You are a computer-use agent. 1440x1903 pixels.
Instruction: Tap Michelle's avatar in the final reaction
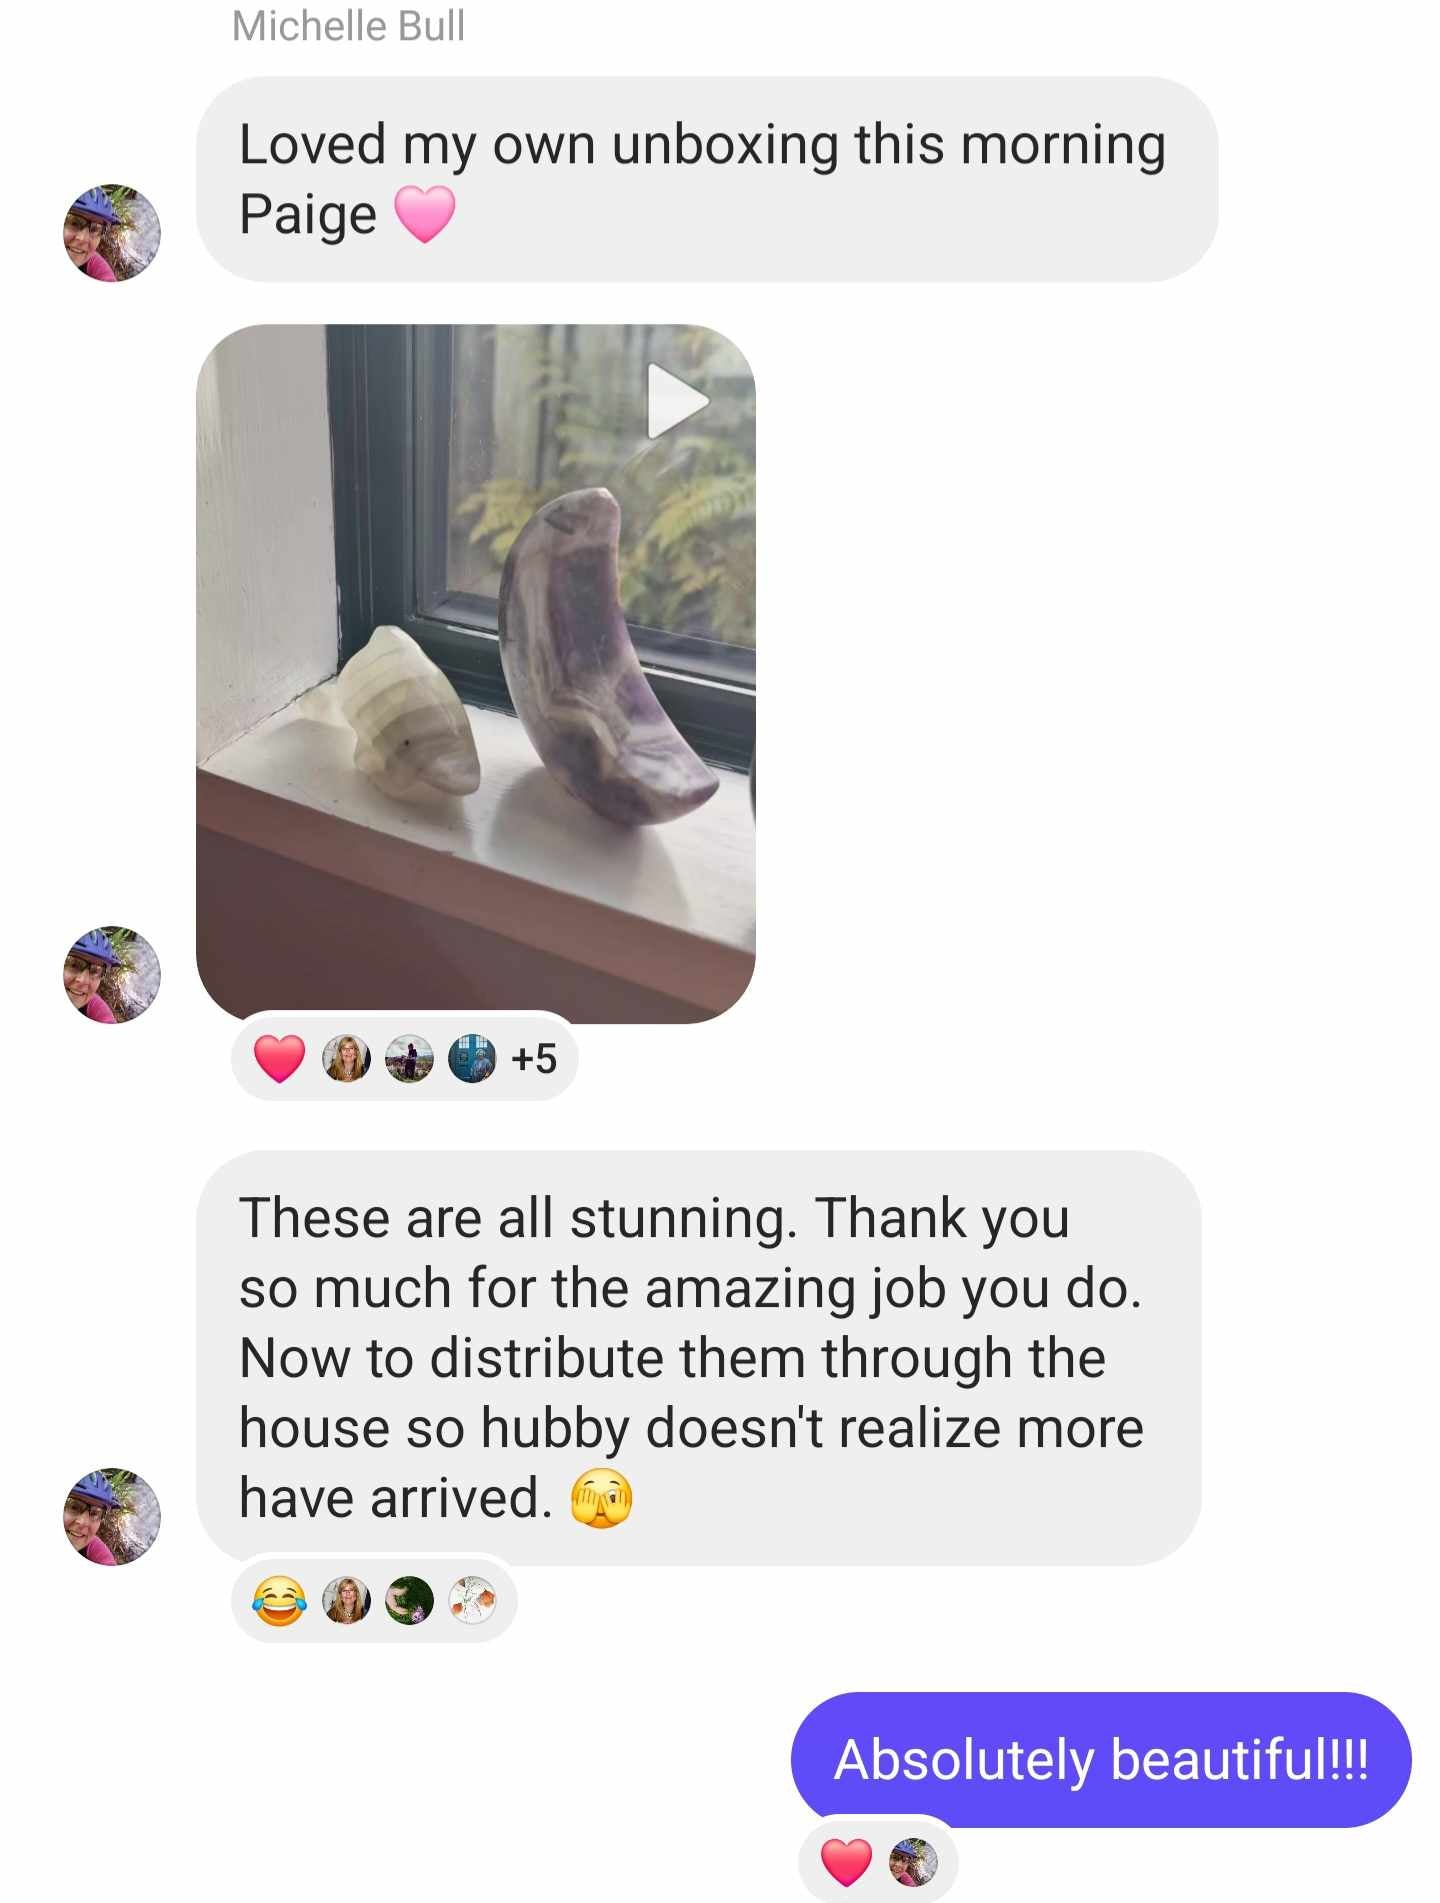click(x=913, y=1862)
